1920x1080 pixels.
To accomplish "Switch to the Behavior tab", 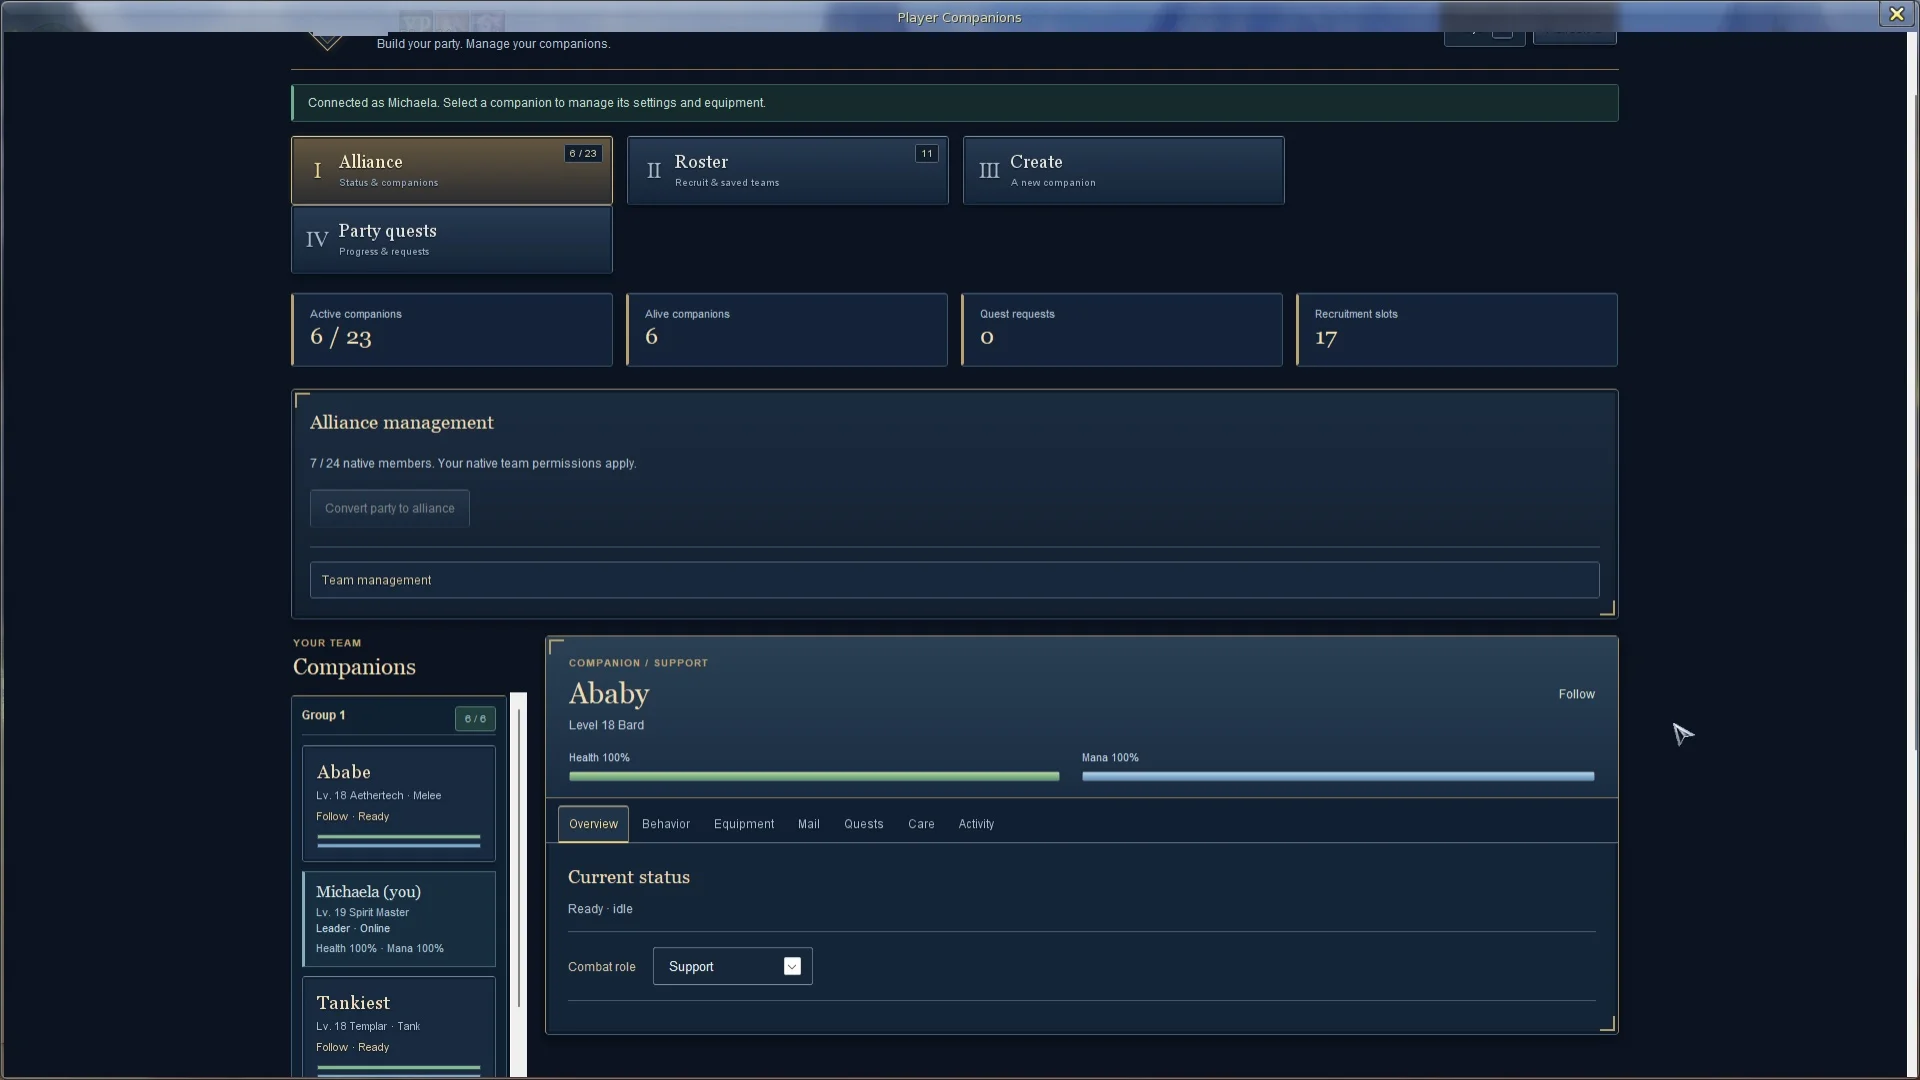I will (x=666, y=824).
